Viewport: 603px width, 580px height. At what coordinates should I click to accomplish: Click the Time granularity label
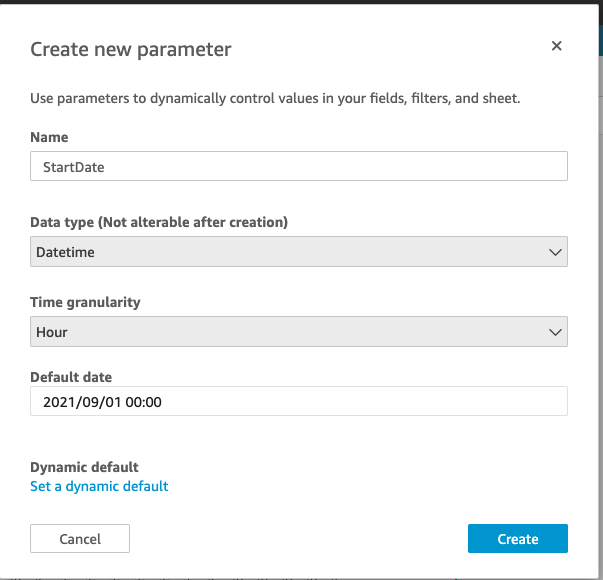click(85, 302)
